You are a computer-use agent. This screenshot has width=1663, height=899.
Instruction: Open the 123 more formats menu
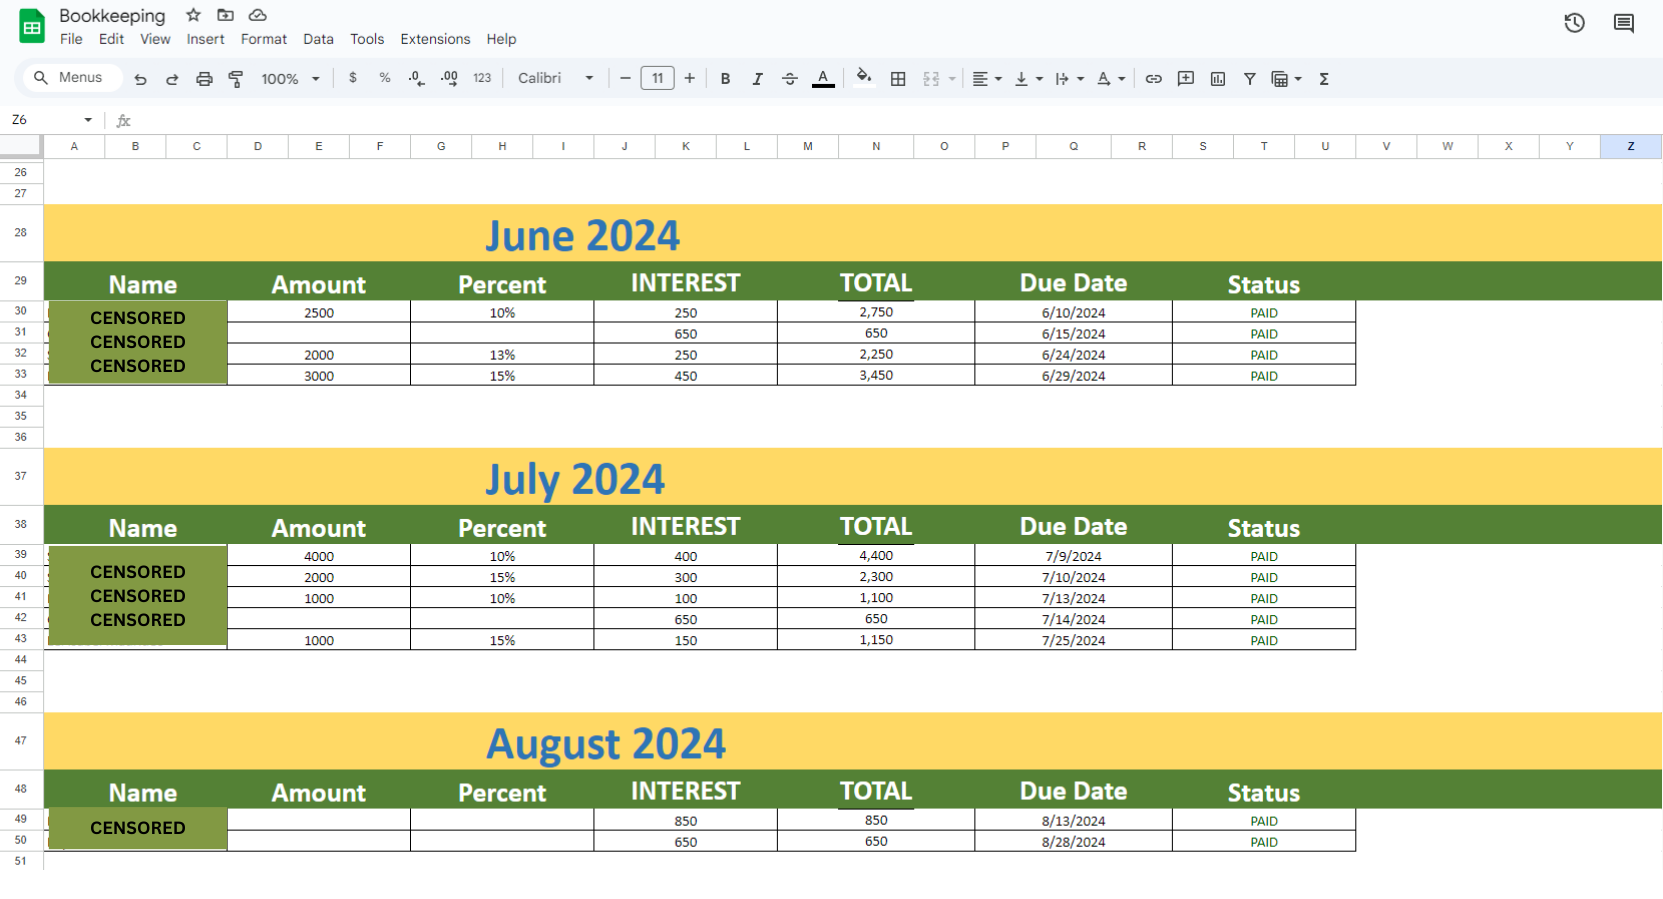(x=482, y=78)
